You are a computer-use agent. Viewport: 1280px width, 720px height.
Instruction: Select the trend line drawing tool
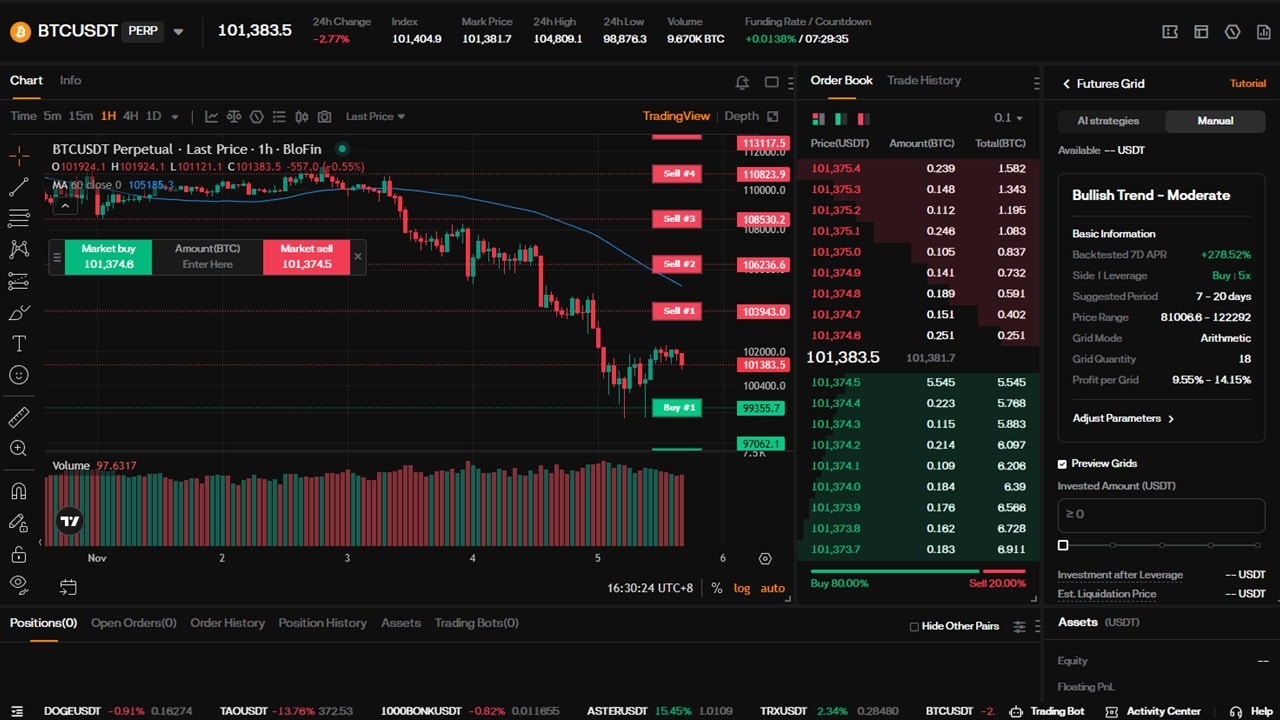coord(18,187)
